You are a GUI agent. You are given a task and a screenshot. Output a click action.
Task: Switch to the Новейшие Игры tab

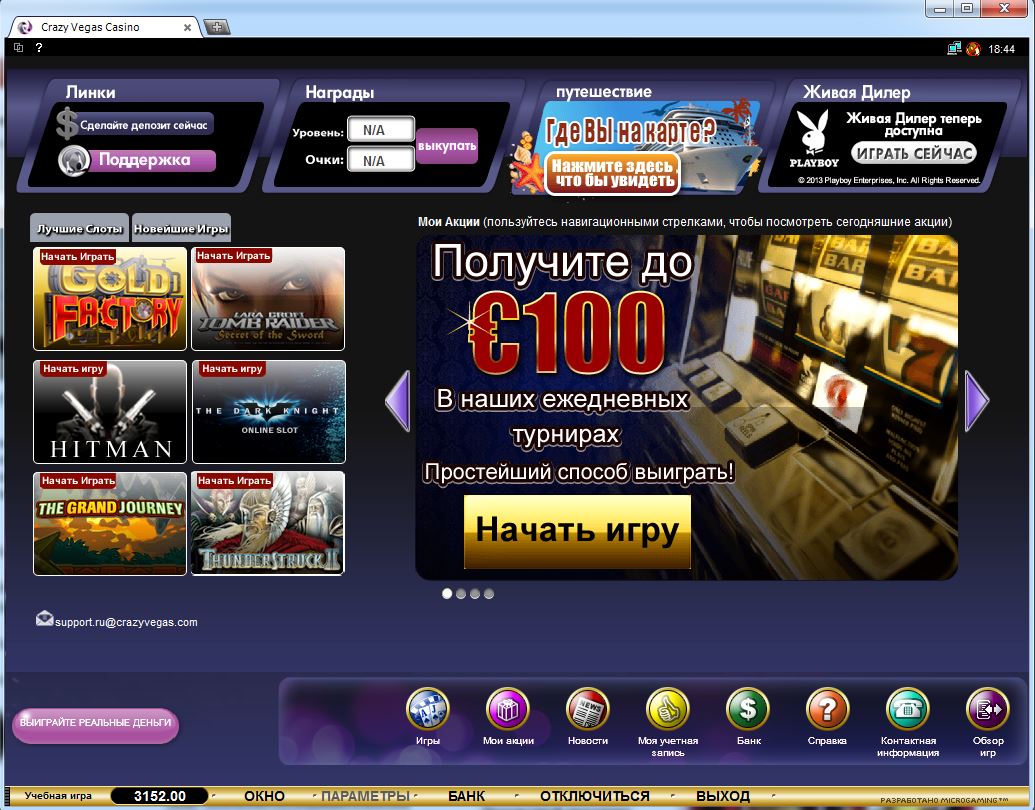click(x=182, y=228)
